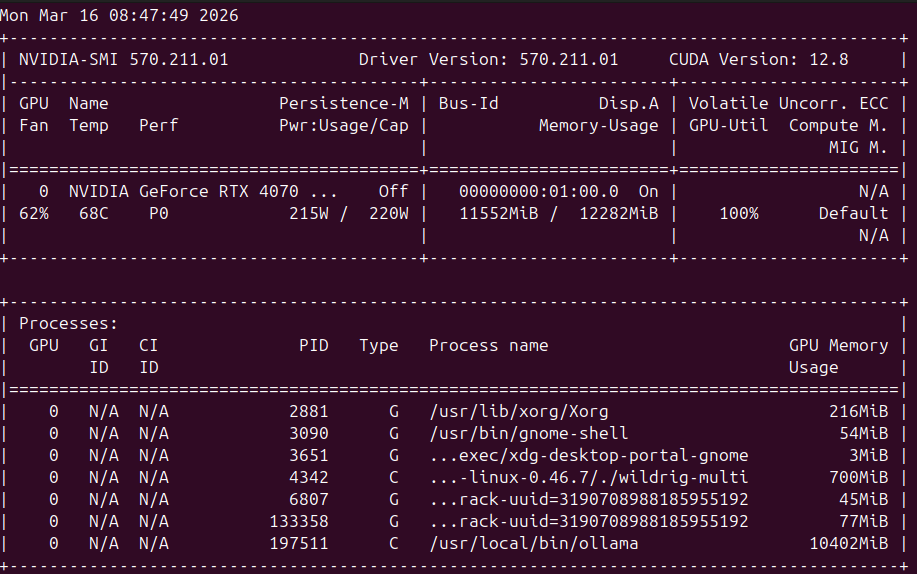Screen dimensions: 917x574
Task: Click the xdg-desktop-portal-gnome process name
Action: click(588, 456)
